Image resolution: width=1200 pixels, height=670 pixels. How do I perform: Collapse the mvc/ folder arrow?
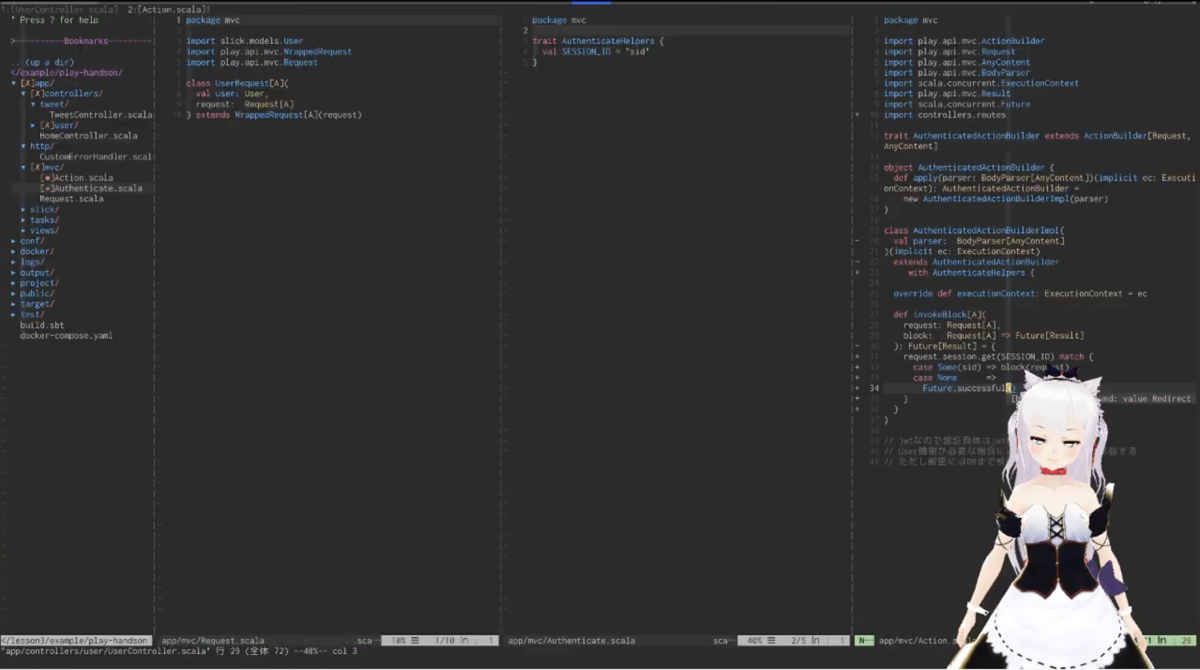23,167
